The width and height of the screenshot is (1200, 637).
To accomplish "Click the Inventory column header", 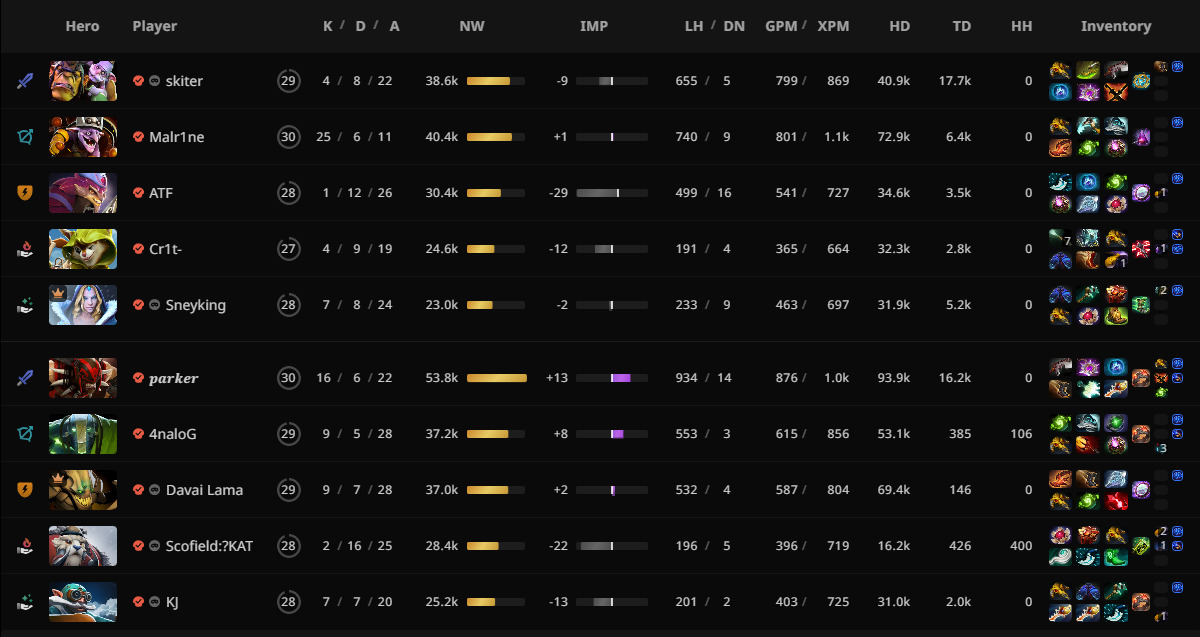I will (1115, 27).
